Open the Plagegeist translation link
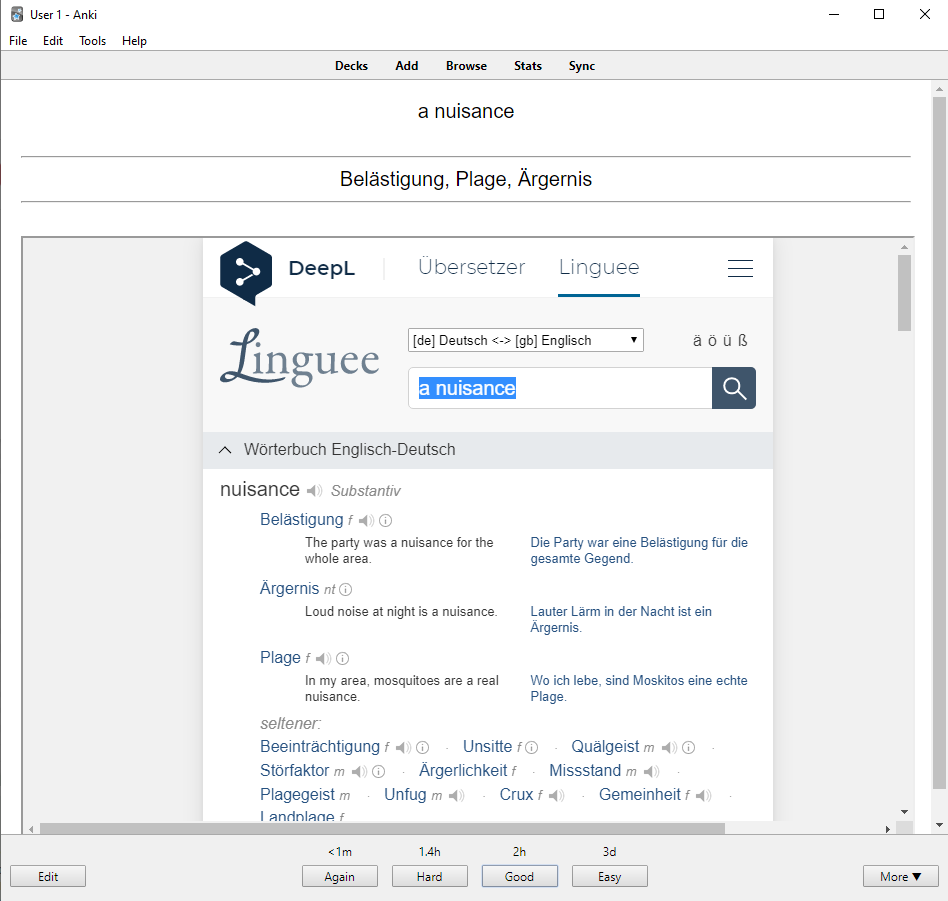Image resolution: width=948 pixels, height=901 pixels. [x=297, y=795]
